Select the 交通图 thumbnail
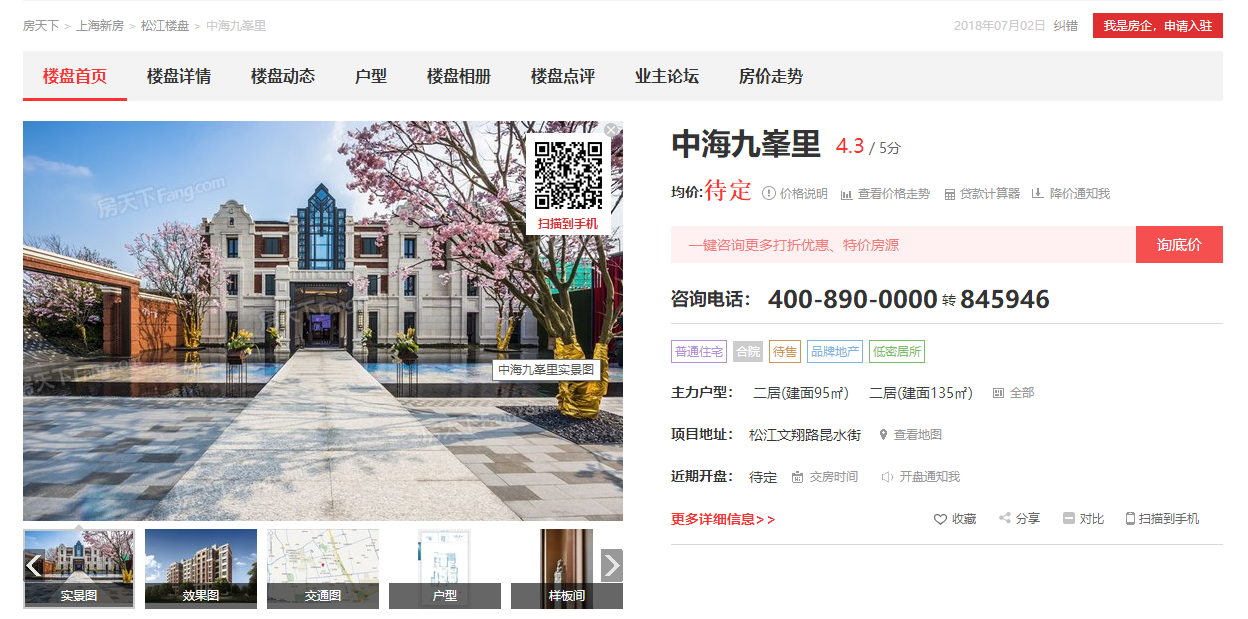This screenshot has height=619, width=1248. (323, 569)
